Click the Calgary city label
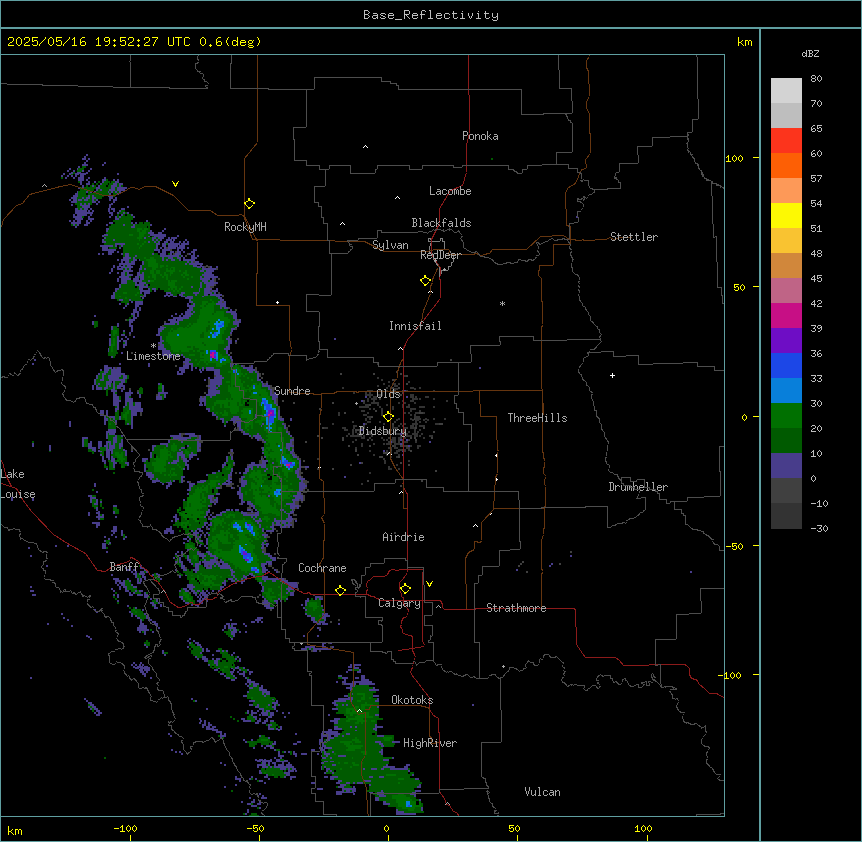Viewport: 862px width, 842px height. pos(399,603)
